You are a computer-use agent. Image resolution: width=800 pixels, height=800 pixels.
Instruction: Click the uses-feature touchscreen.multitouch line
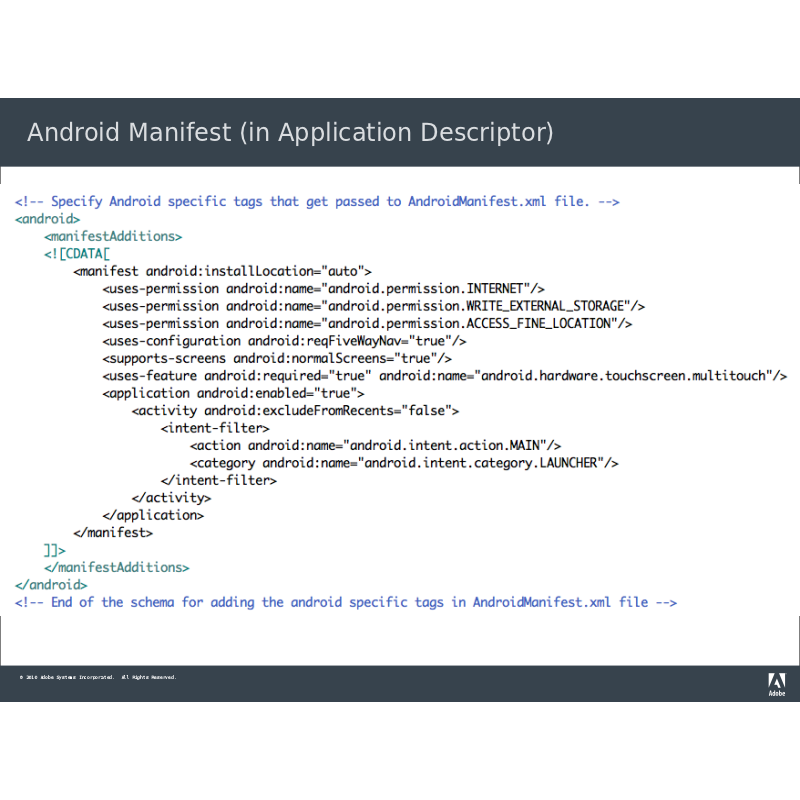coord(444,376)
